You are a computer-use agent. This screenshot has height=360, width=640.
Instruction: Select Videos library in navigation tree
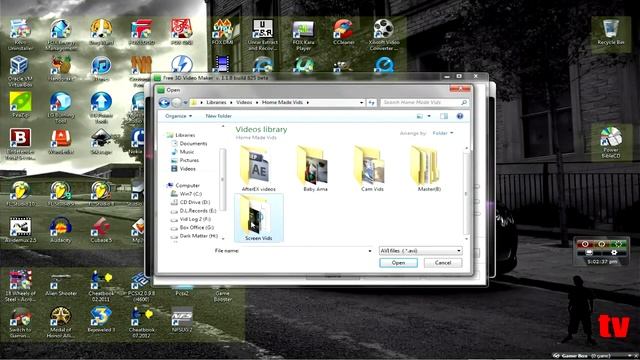187,169
